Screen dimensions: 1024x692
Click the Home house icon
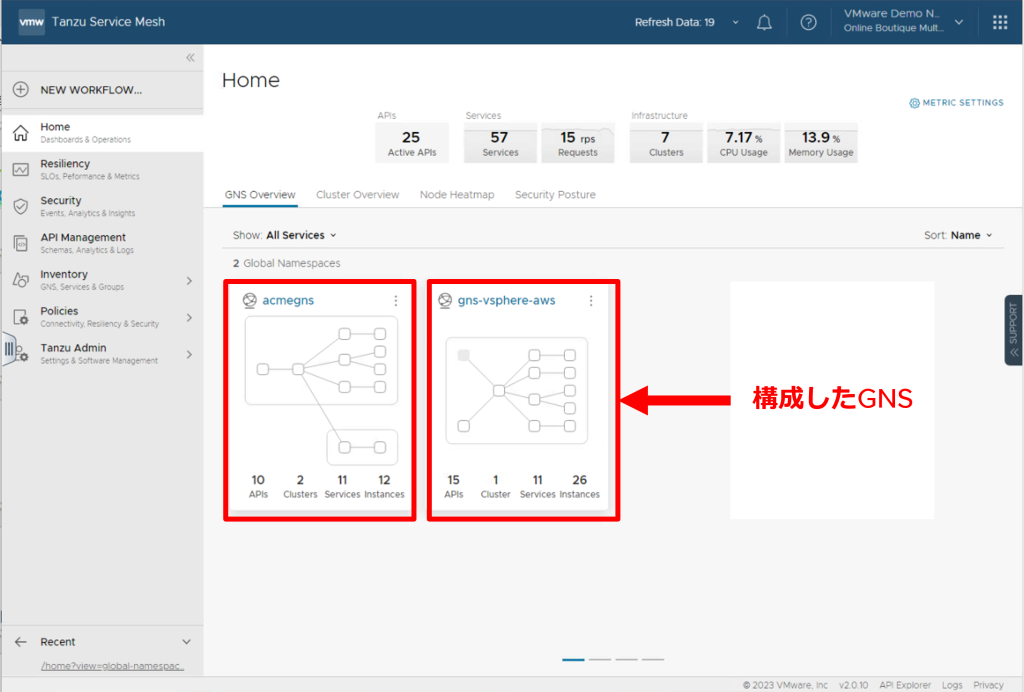point(21,133)
